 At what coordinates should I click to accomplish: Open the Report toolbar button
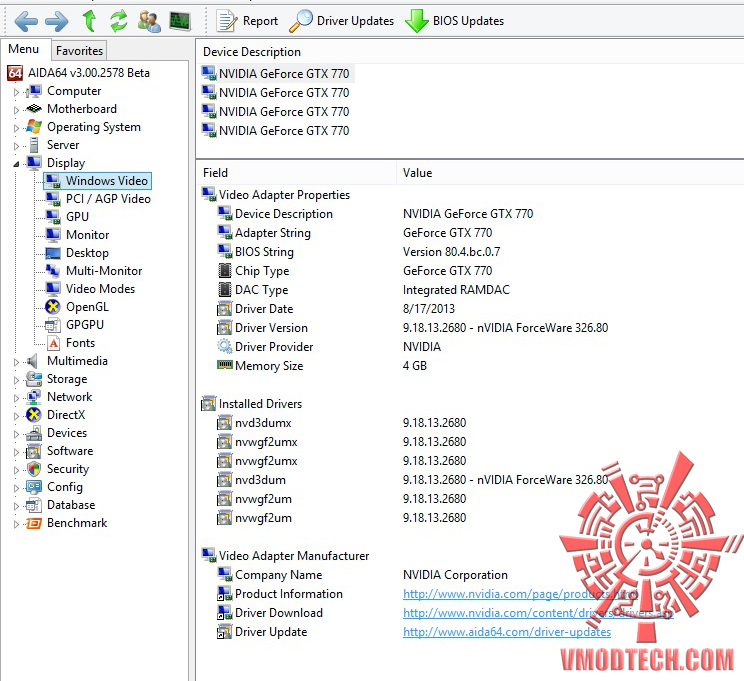pyautogui.click(x=247, y=21)
